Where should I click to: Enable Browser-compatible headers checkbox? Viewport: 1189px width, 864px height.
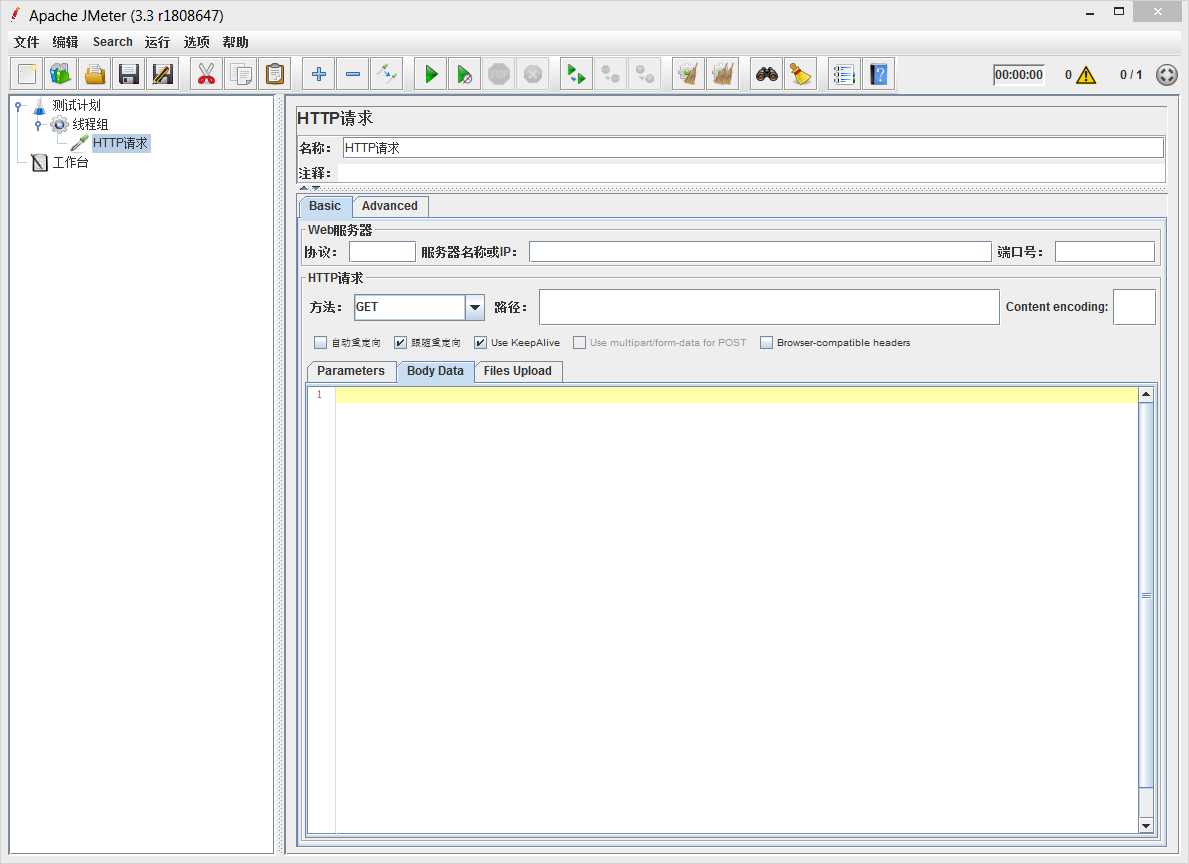click(x=767, y=343)
